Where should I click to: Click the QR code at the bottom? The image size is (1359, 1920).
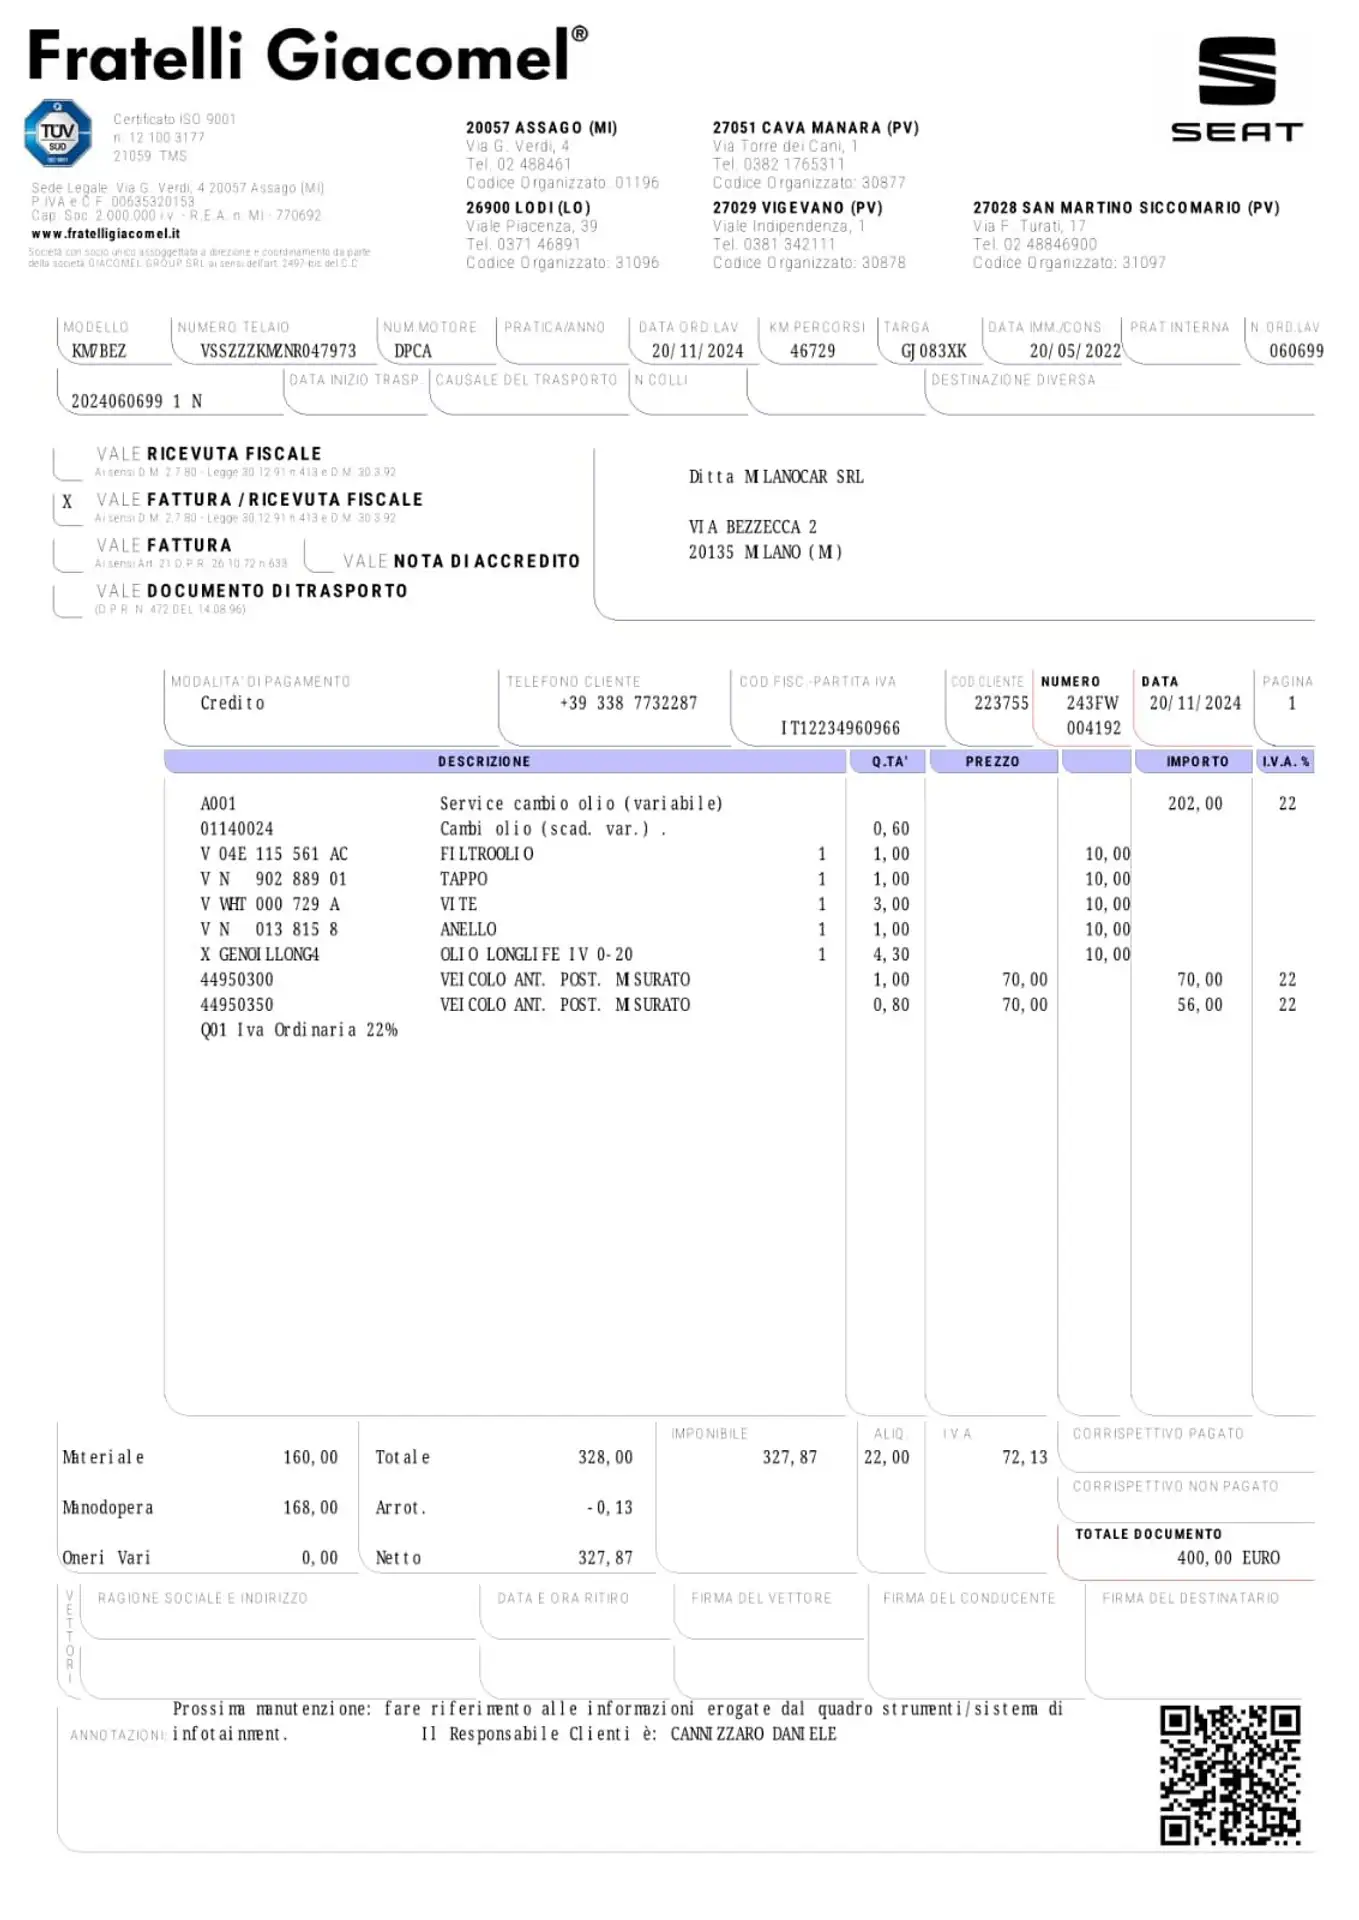click(1229, 1775)
